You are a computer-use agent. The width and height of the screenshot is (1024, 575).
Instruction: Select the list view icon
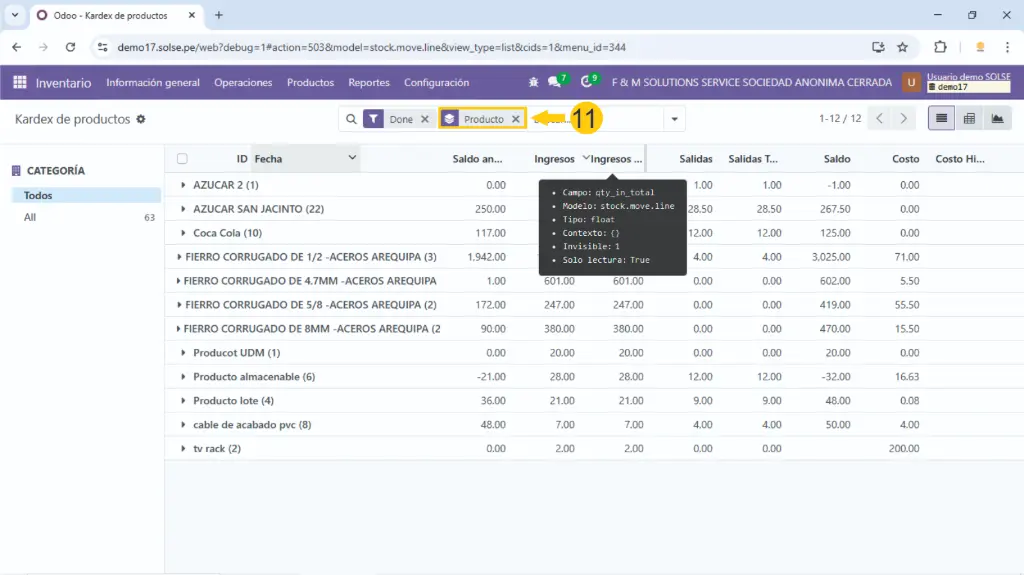tap(941, 119)
